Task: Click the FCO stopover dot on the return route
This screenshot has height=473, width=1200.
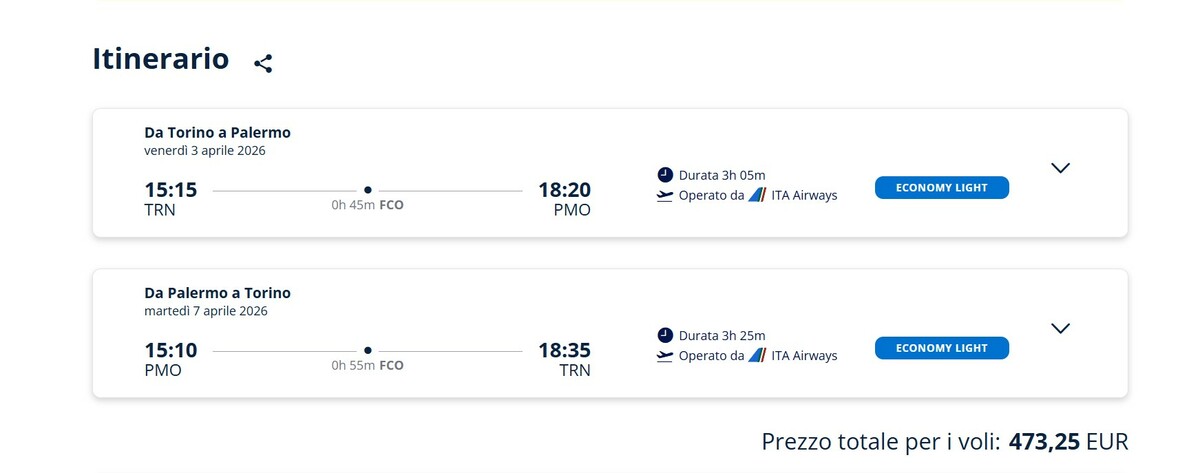Action: (x=368, y=350)
